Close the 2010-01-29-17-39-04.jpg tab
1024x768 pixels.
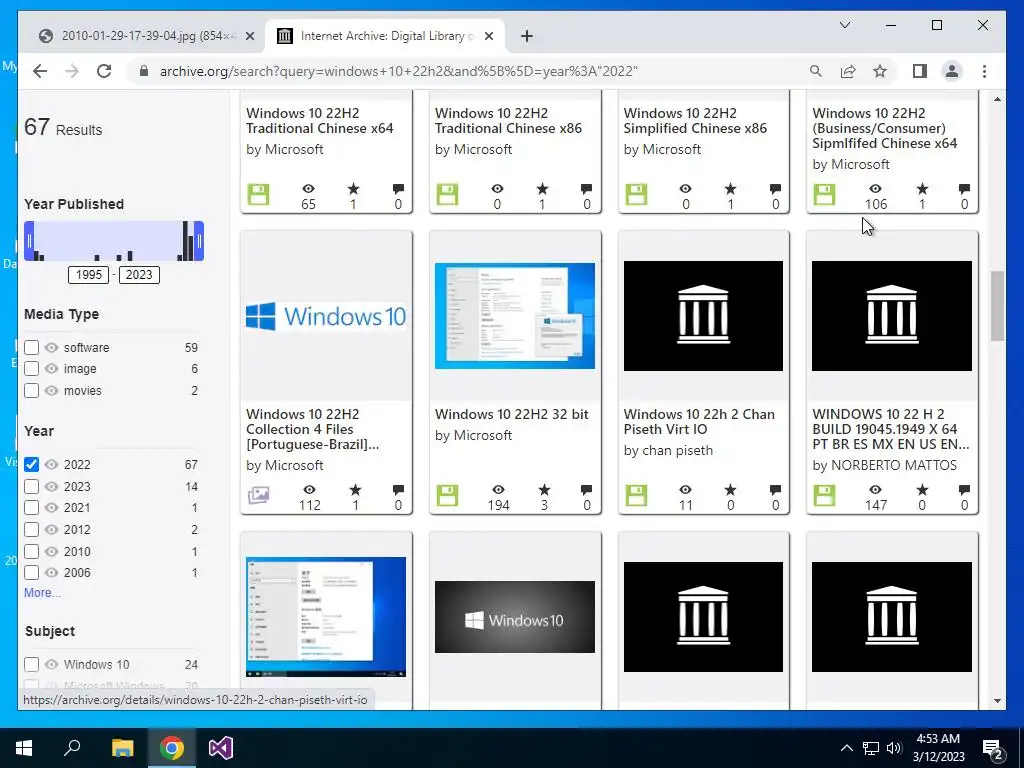(249, 36)
